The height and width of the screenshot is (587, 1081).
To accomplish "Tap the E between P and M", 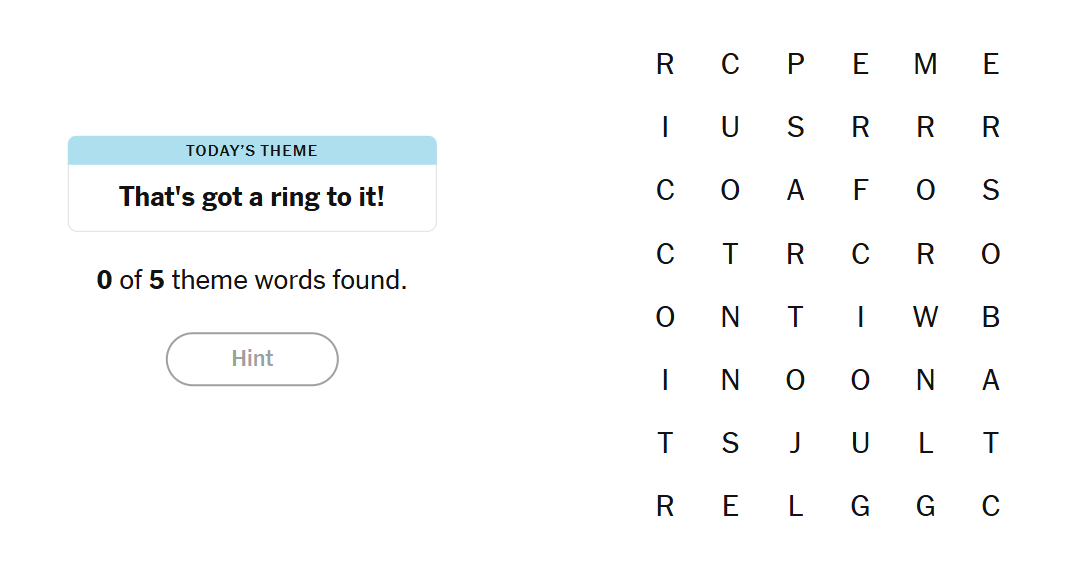I will pyautogui.click(x=860, y=65).
